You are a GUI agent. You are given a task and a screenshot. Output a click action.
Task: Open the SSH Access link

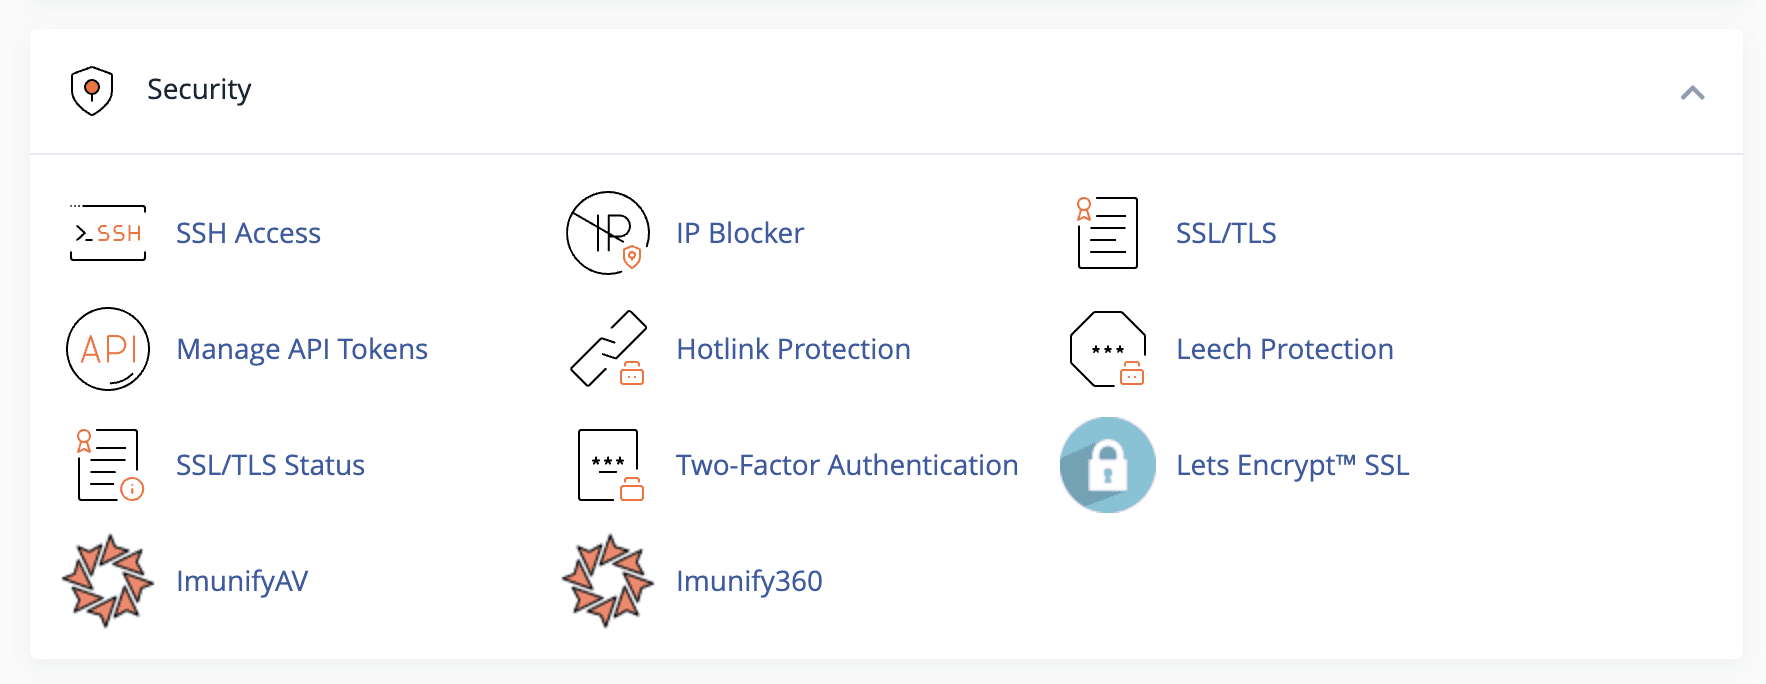[x=248, y=233]
